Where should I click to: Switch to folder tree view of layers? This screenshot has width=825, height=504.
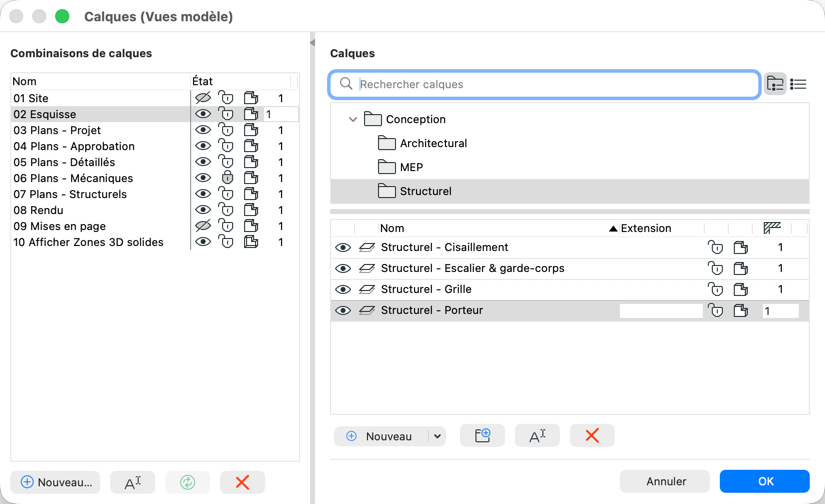tap(775, 84)
